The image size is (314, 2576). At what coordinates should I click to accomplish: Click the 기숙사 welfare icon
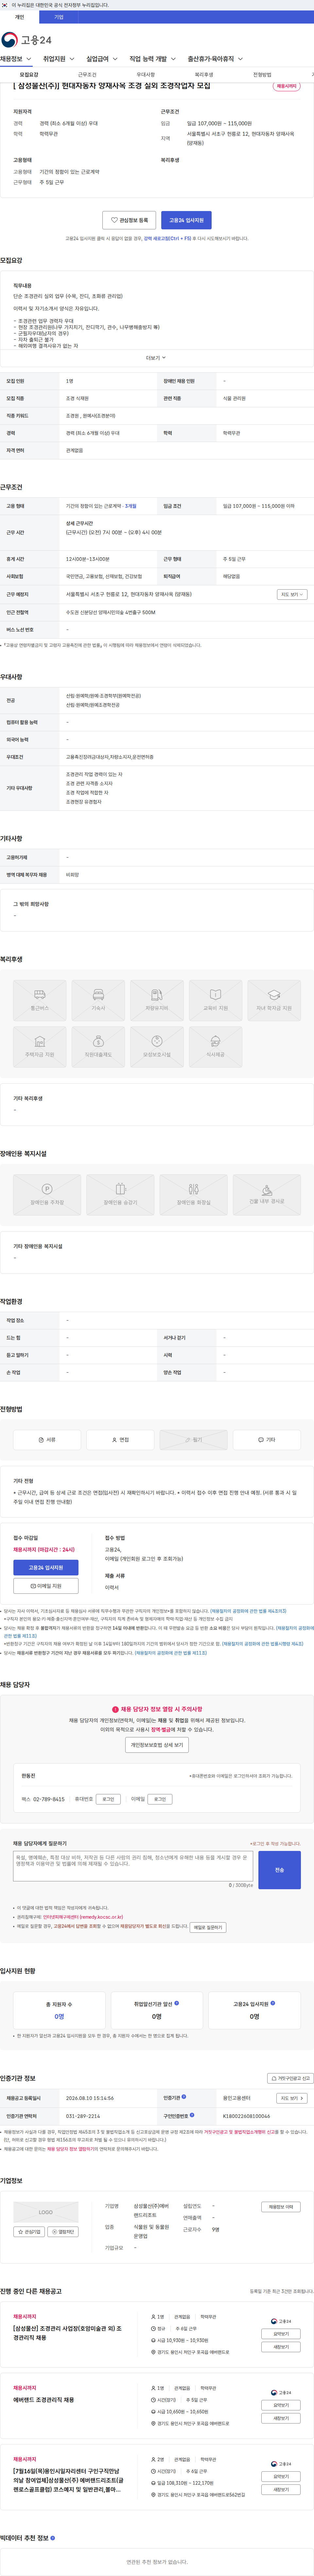98,1000
